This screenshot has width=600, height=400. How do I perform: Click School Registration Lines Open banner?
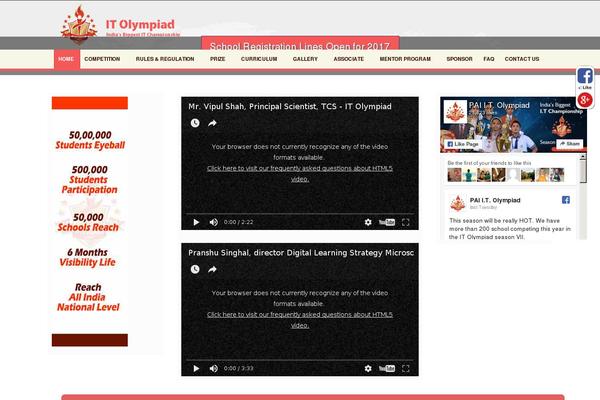click(x=300, y=43)
